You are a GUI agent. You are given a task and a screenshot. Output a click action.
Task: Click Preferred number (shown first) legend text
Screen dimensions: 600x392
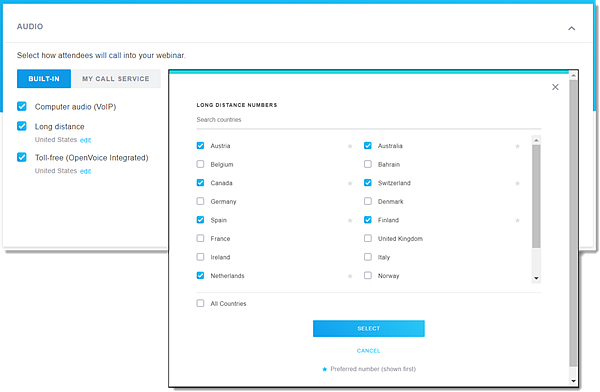(373, 369)
